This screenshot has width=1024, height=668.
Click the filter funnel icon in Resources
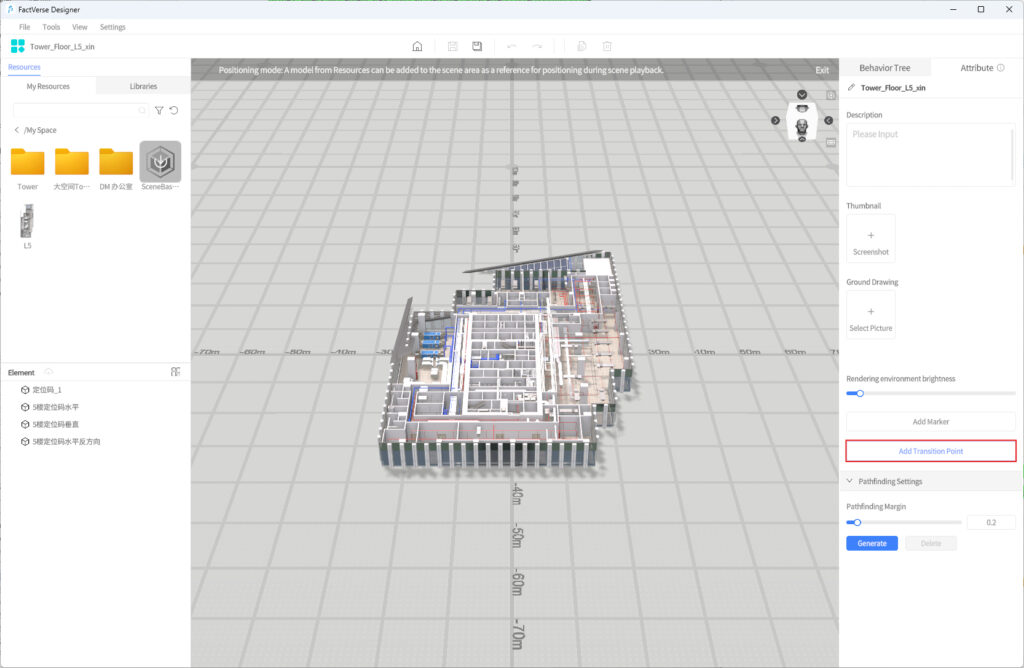click(x=159, y=110)
